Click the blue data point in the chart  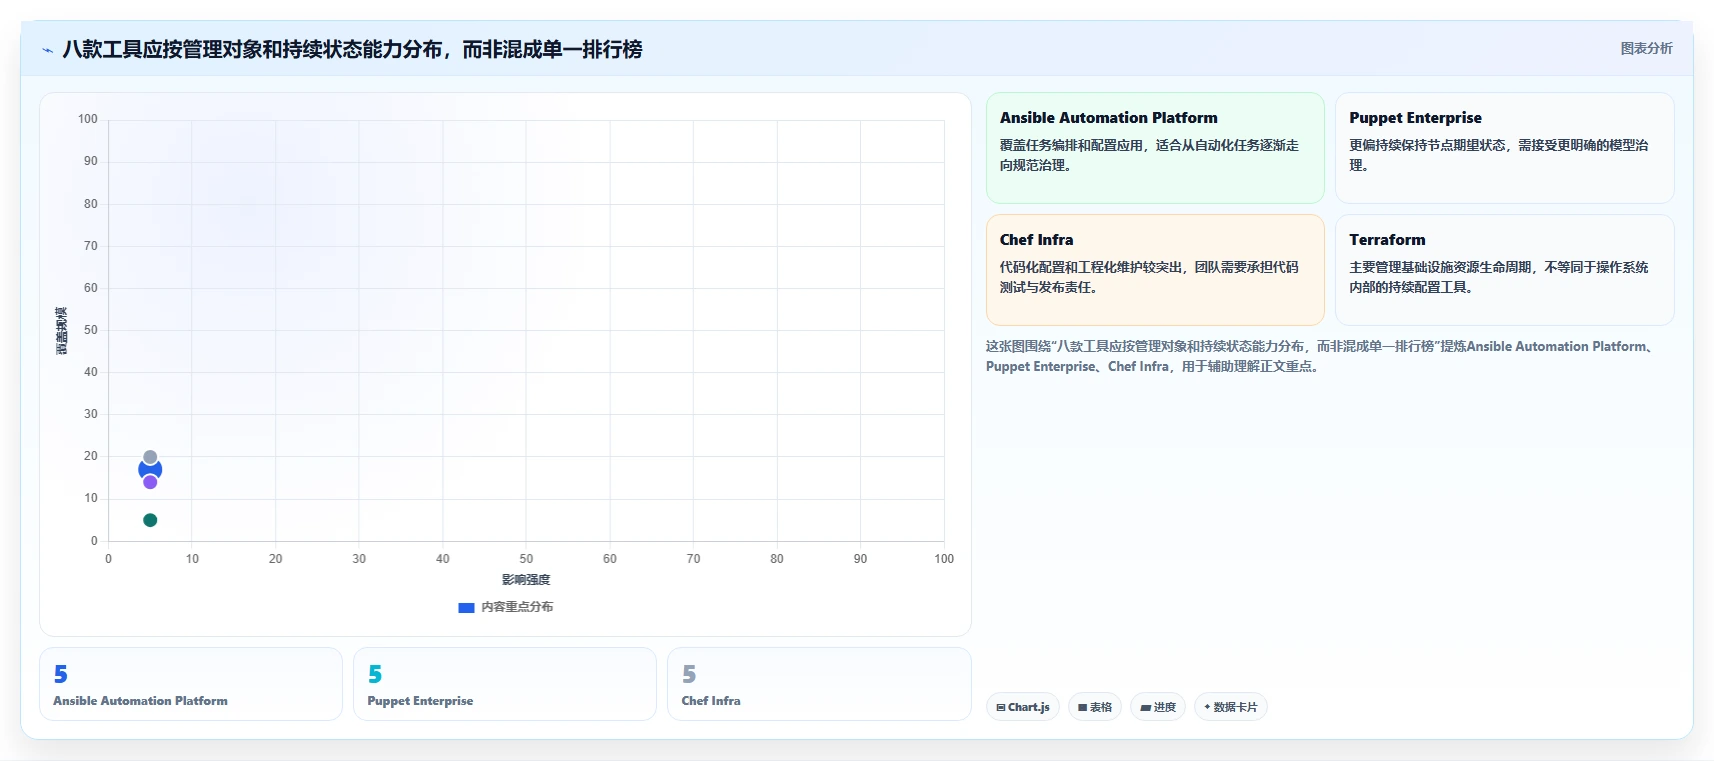click(x=150, y=469)
